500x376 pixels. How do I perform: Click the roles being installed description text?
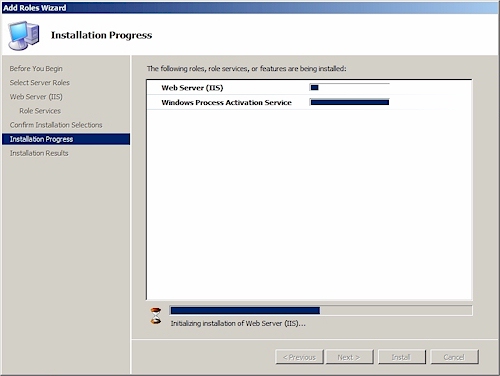(x=247, y=69)
